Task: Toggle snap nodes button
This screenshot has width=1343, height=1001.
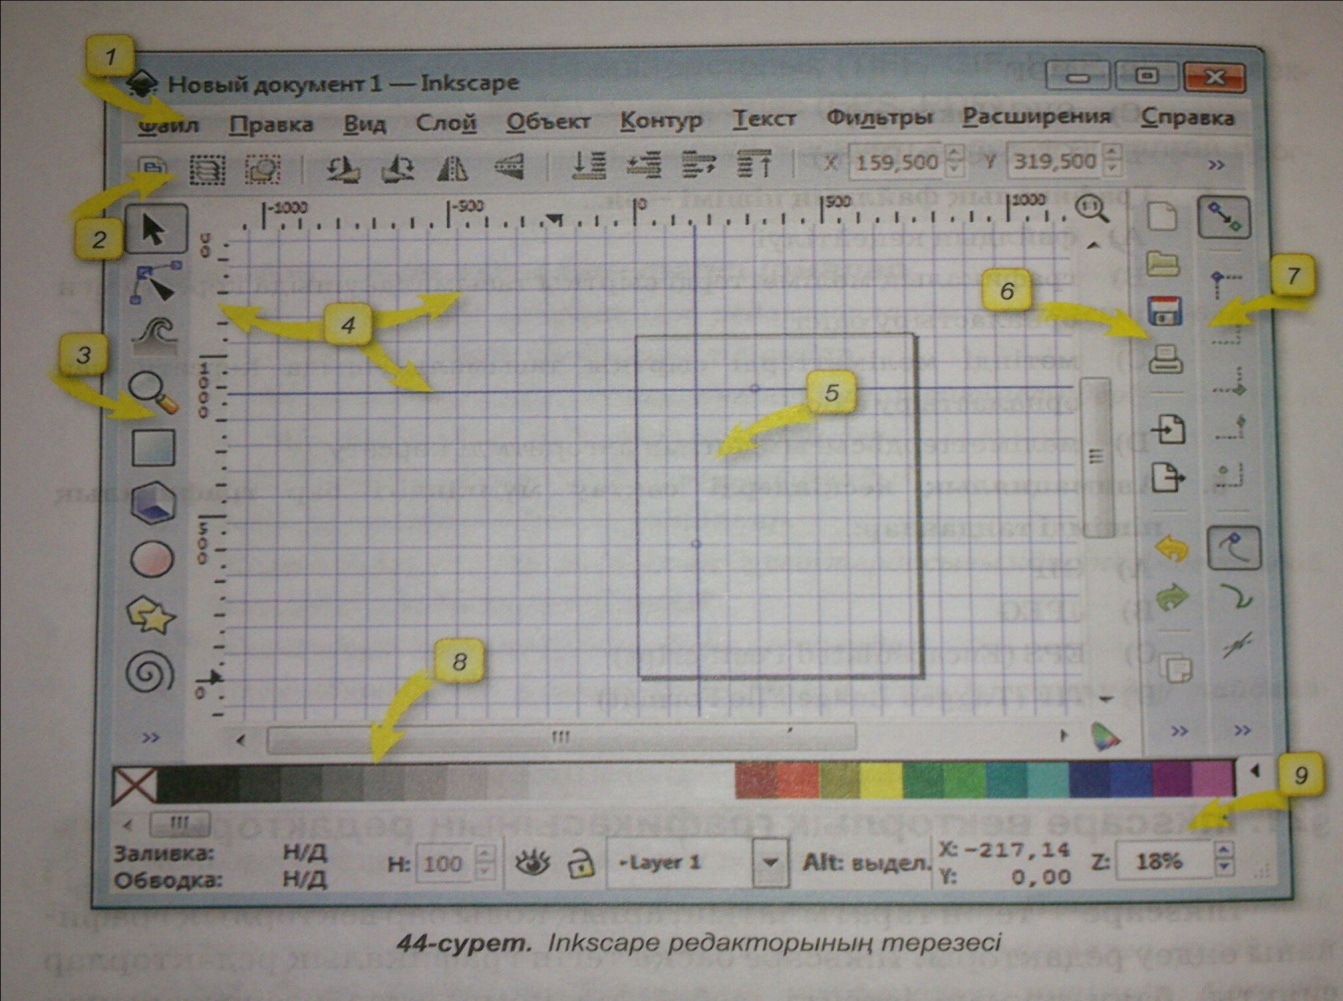Action: click(1234, 548)
